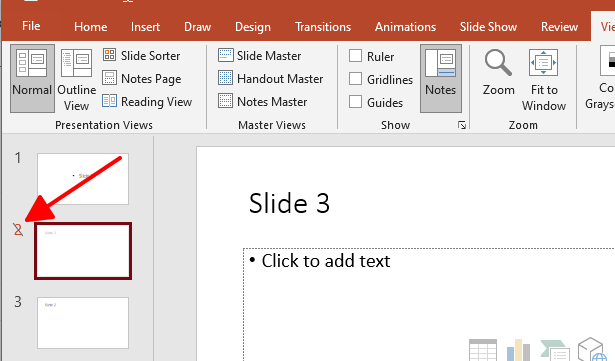Insert SmartArt graphic via placeholder icon

click(555, 350)
